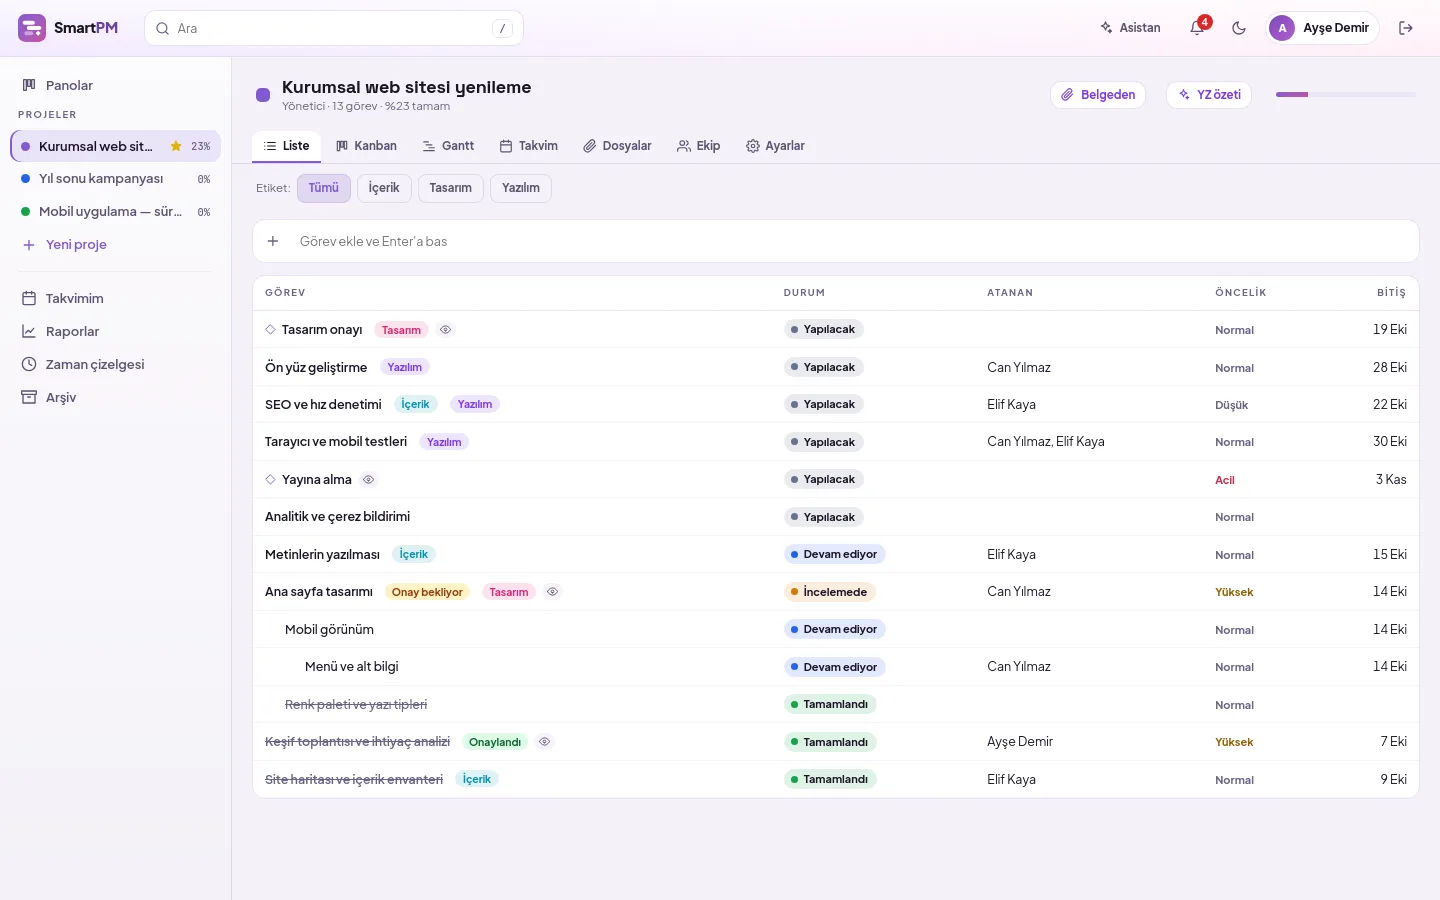Open the Dosyalar tab
The image size is (1440, 900).
coord(617,146)
